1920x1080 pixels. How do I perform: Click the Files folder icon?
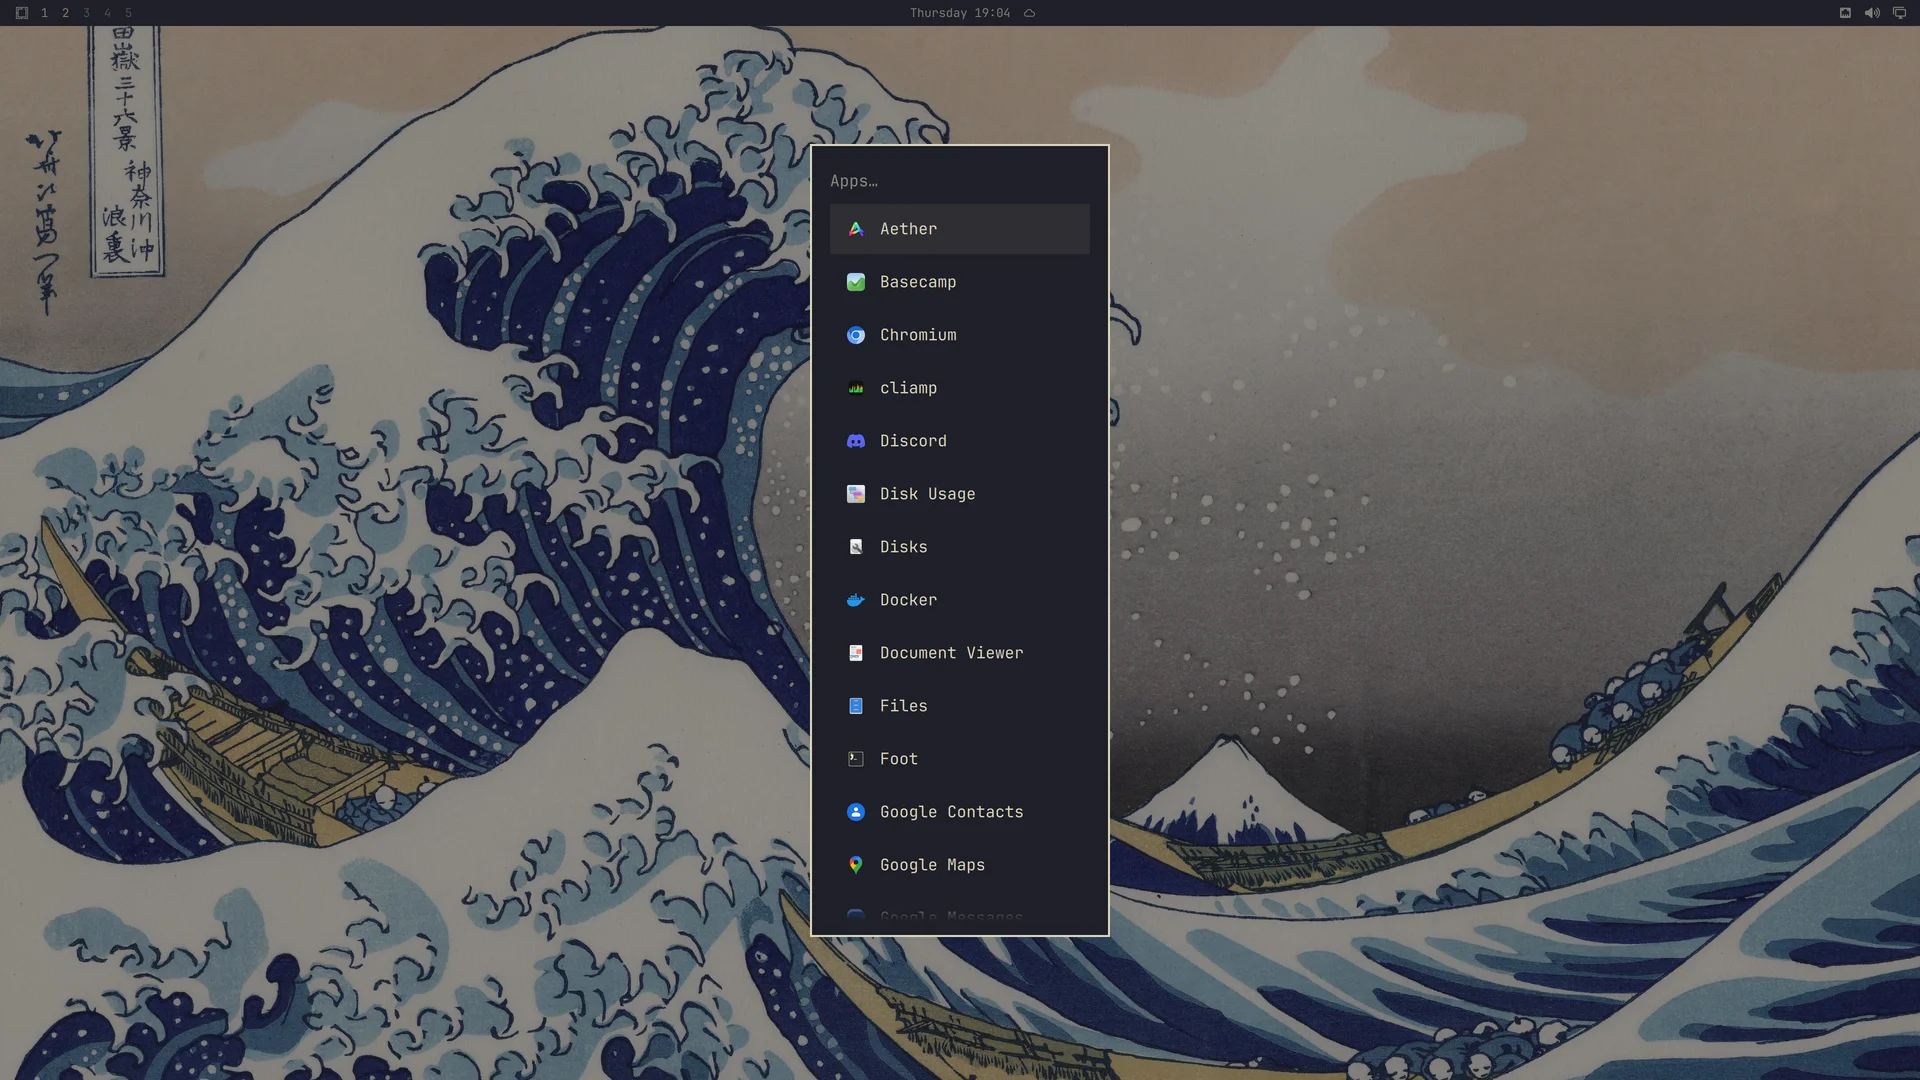tap(856, 706)
